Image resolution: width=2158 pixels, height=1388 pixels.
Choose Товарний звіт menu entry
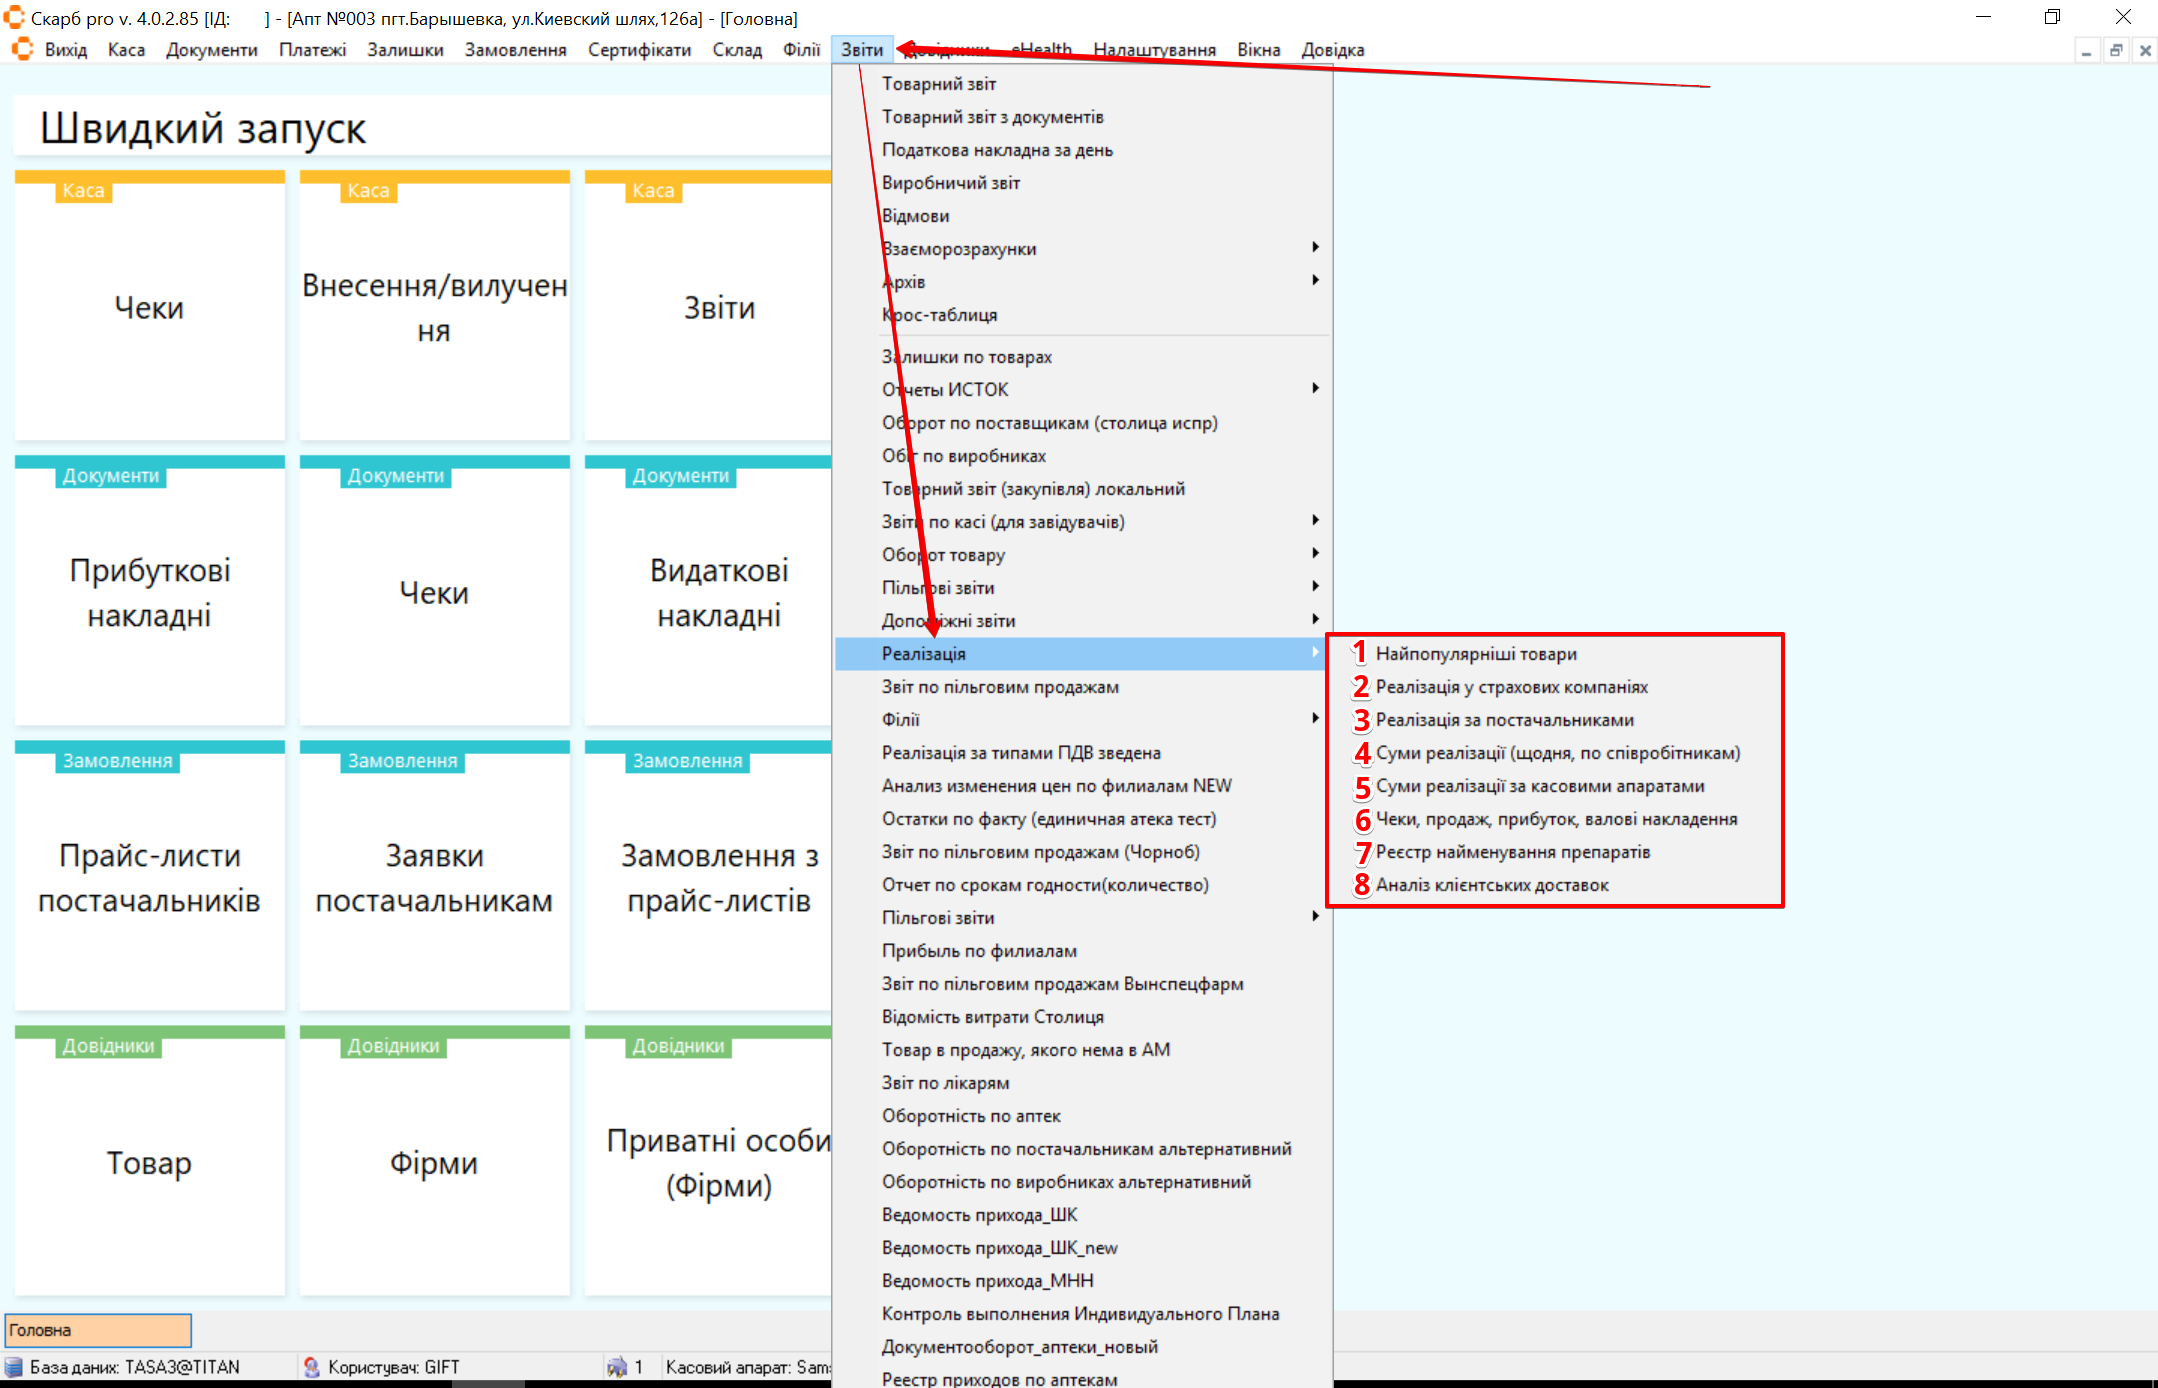pos(938,84)
